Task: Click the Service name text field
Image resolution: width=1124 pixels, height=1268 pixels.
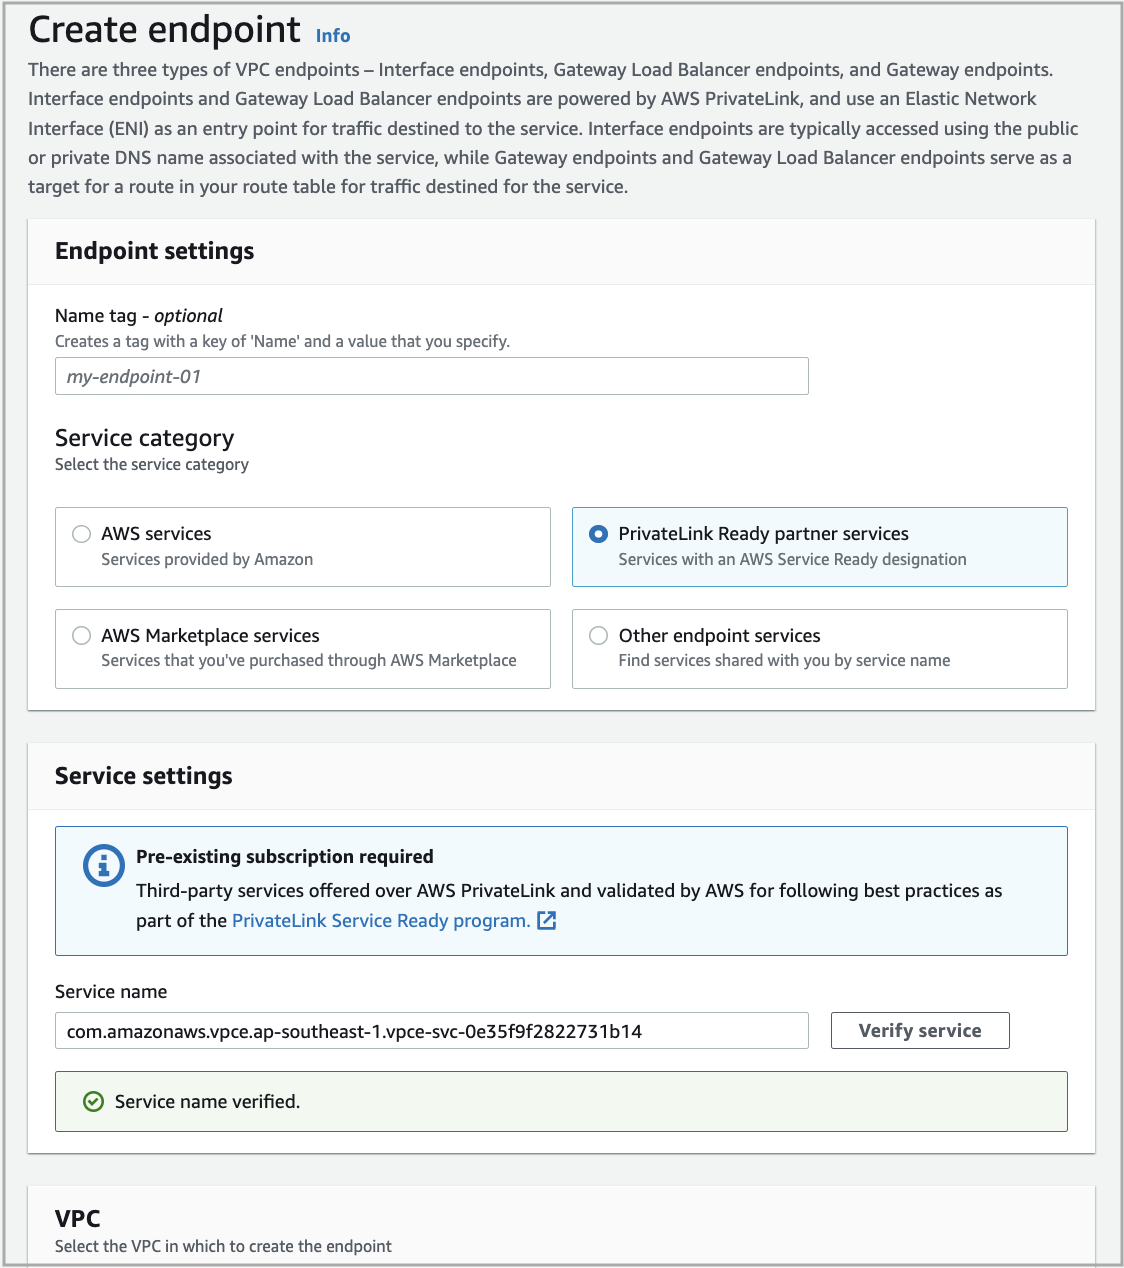Action: click(x=431, y=1030)
